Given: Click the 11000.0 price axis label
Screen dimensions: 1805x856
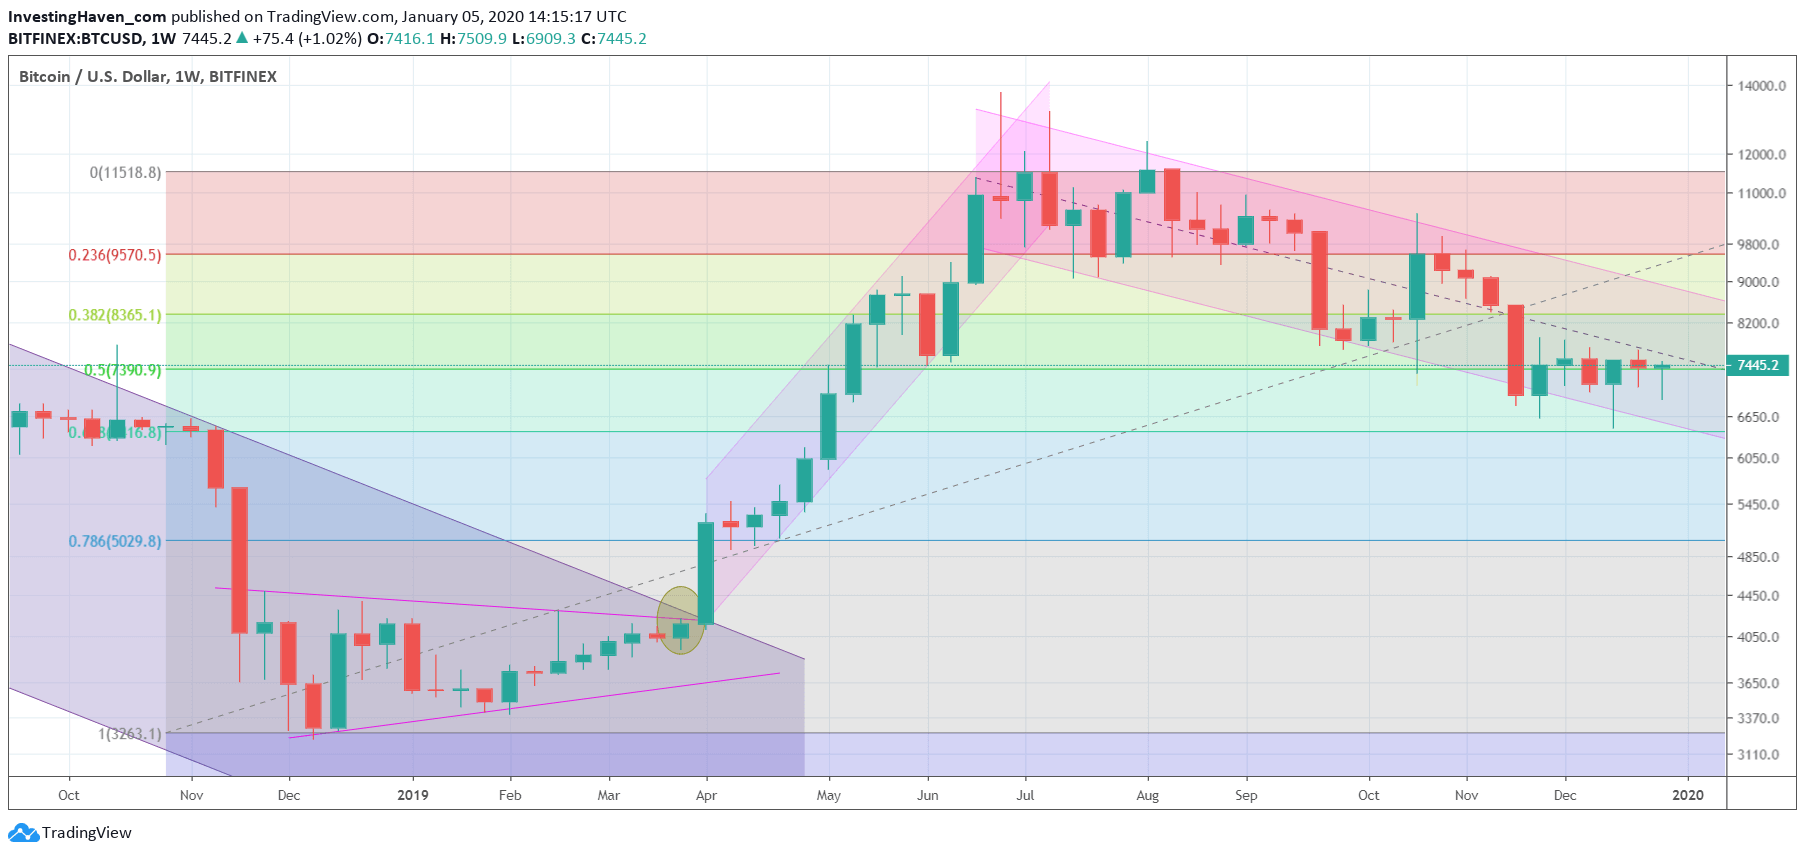Looking at the screenshot, I should coord(1761,194).
